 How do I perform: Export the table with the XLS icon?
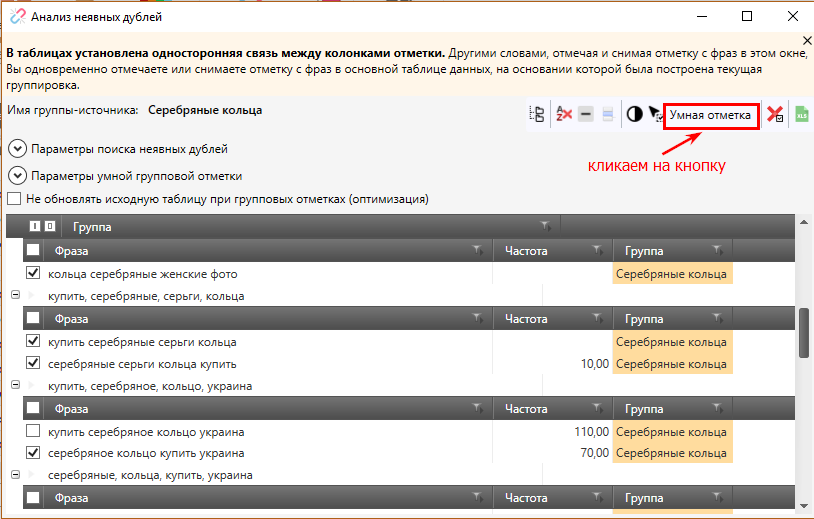pyautogui.click(x=802, y=114)
